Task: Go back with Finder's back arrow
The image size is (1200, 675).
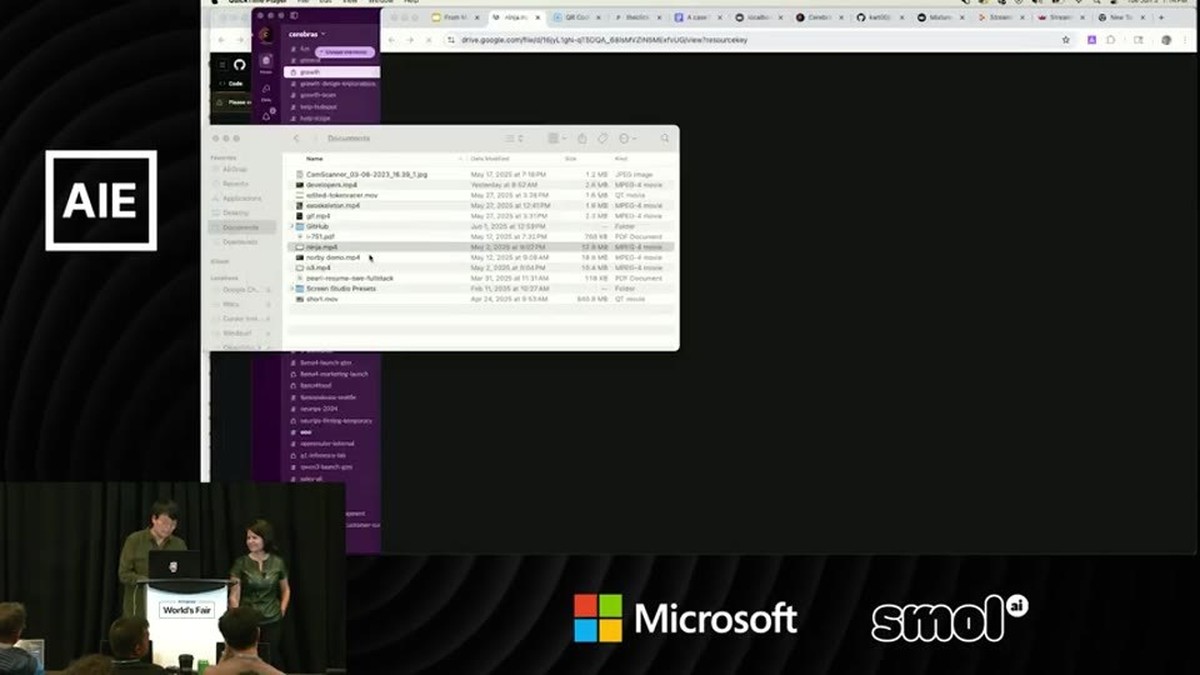Action: tap(297, 138)
